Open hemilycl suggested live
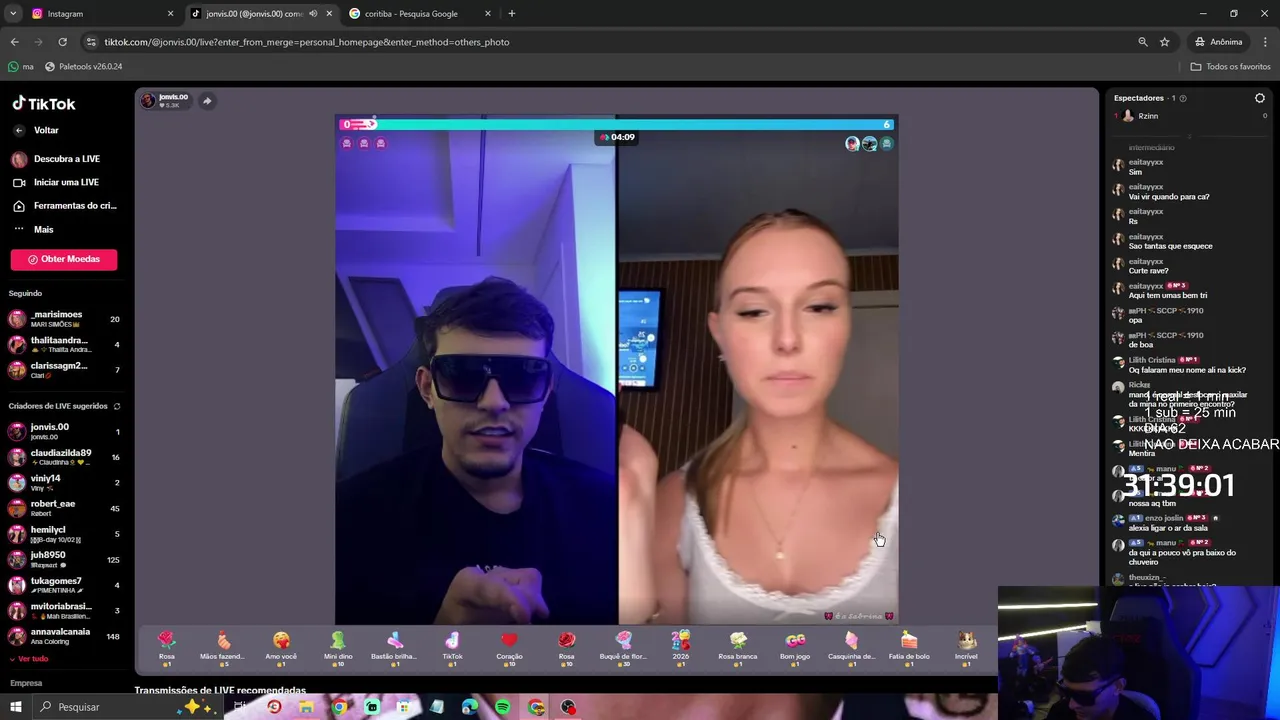The image size is (1280, 720). point(64,534)
